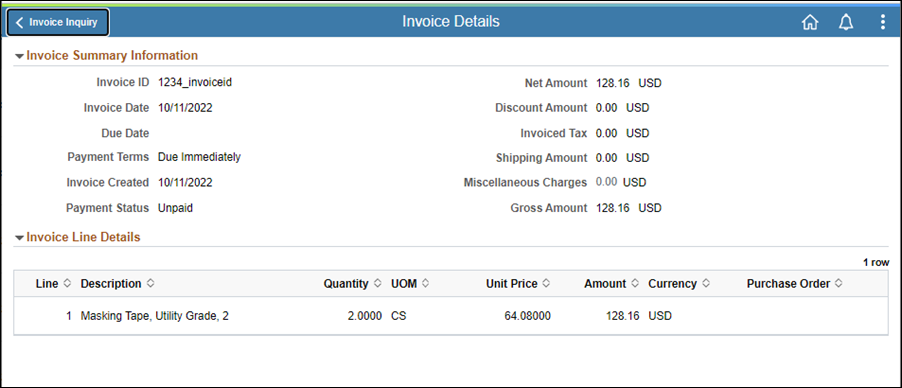The height and width of the screenshot is (388, 902).
Task: Select the Masking Tape line row
Action: (450, 316)
